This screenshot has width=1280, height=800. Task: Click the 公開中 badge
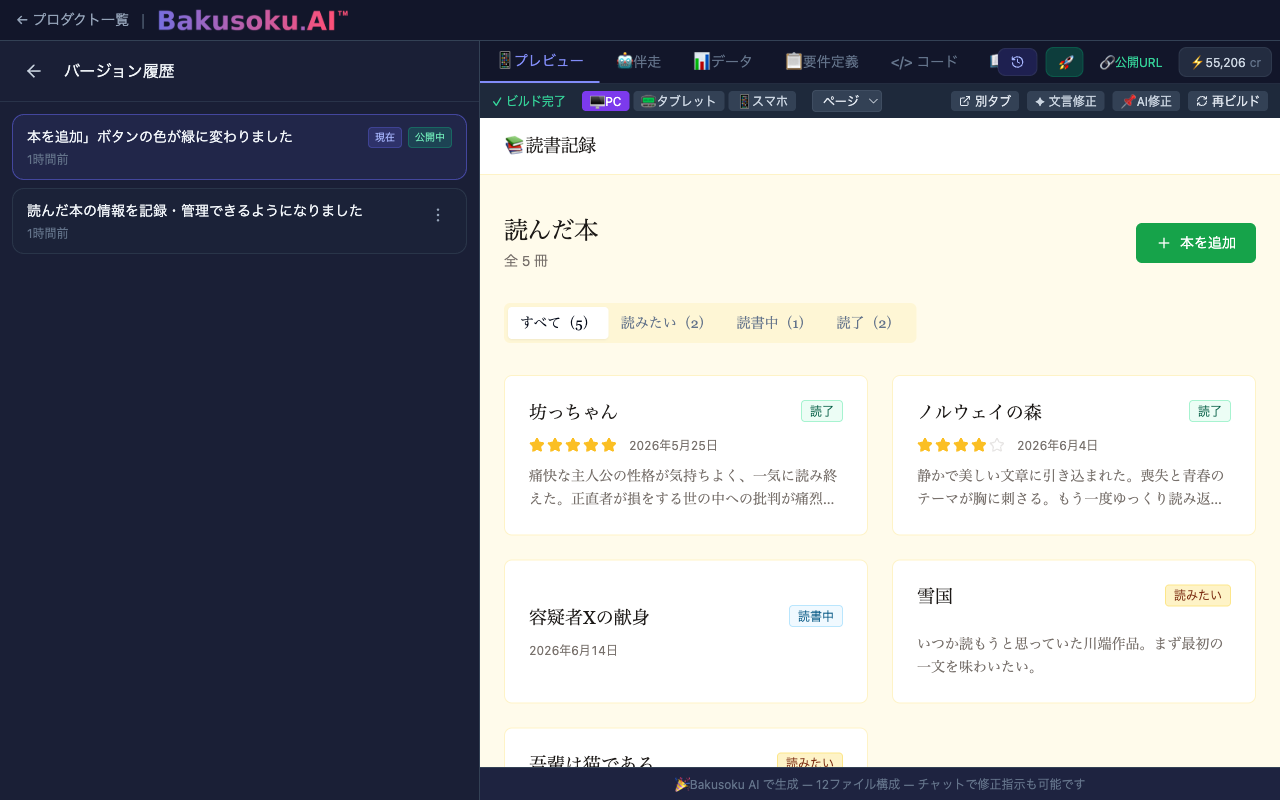[x=430, y=137]
